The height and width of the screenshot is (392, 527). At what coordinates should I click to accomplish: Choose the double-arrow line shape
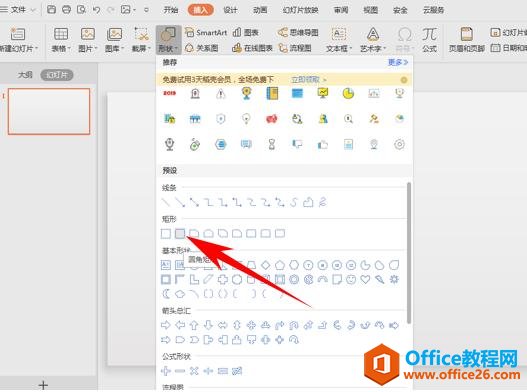194,202
